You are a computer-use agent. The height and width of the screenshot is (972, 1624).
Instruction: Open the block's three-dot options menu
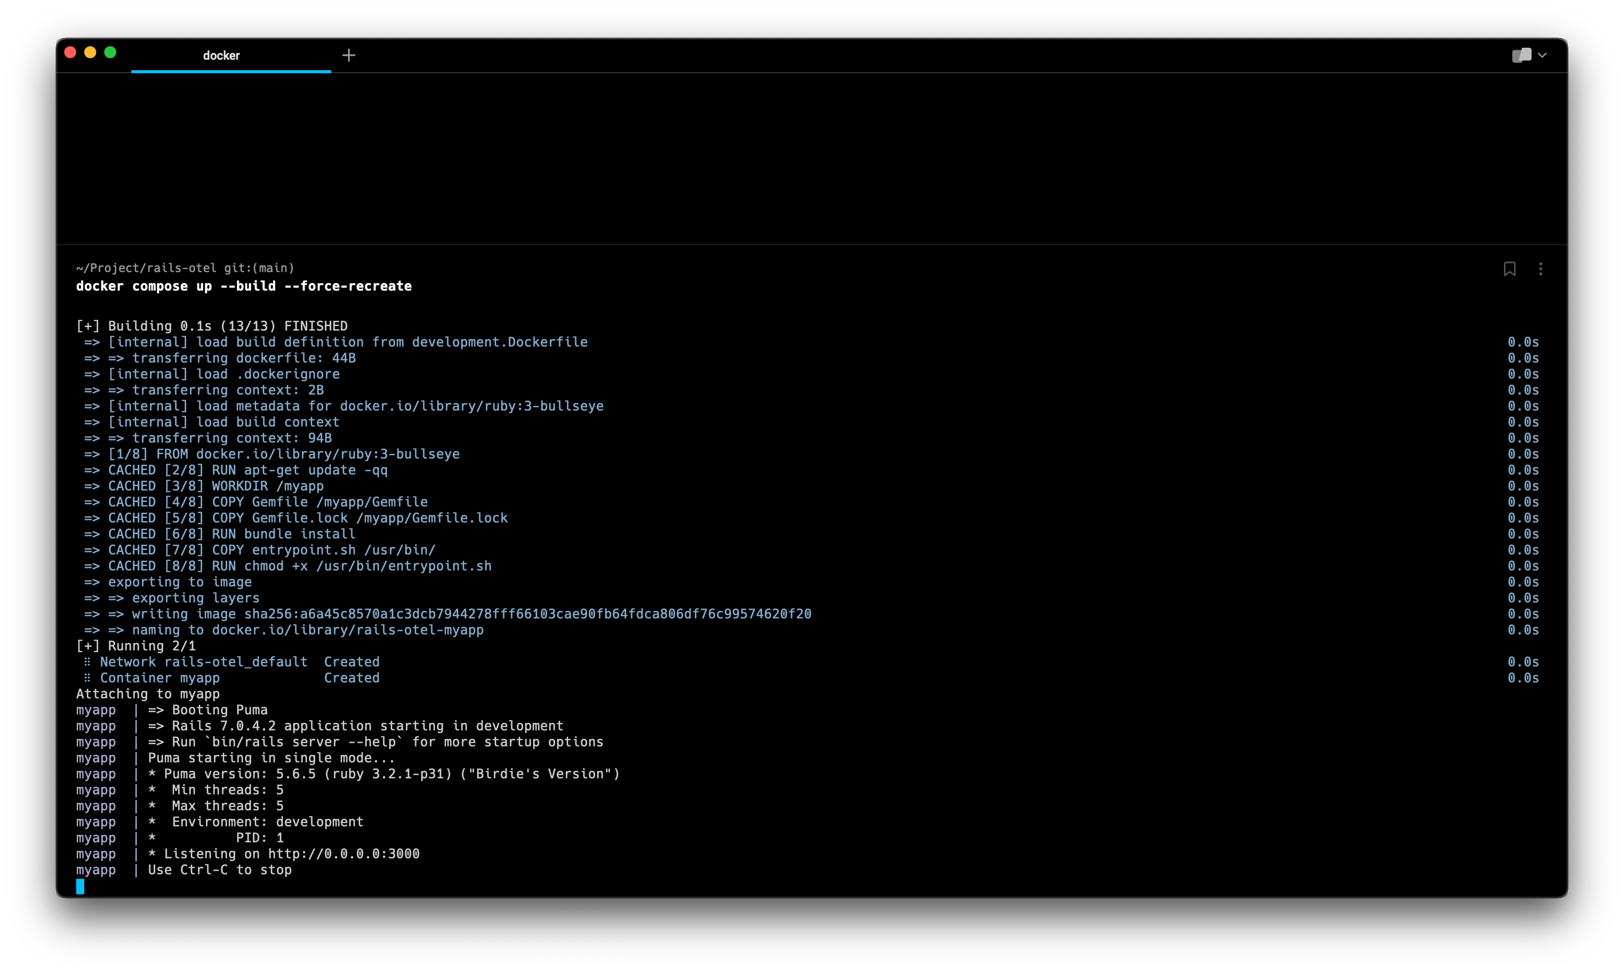tap(1540, 269)
